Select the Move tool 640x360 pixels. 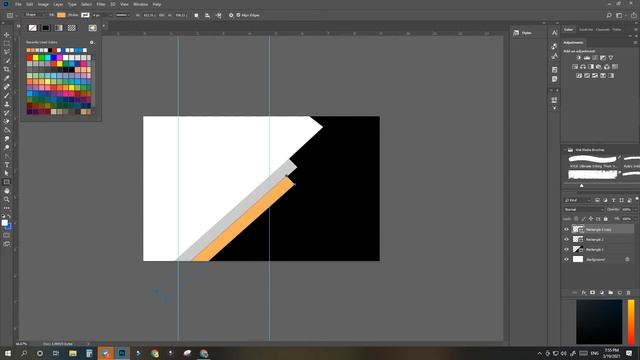coord(7,35)
